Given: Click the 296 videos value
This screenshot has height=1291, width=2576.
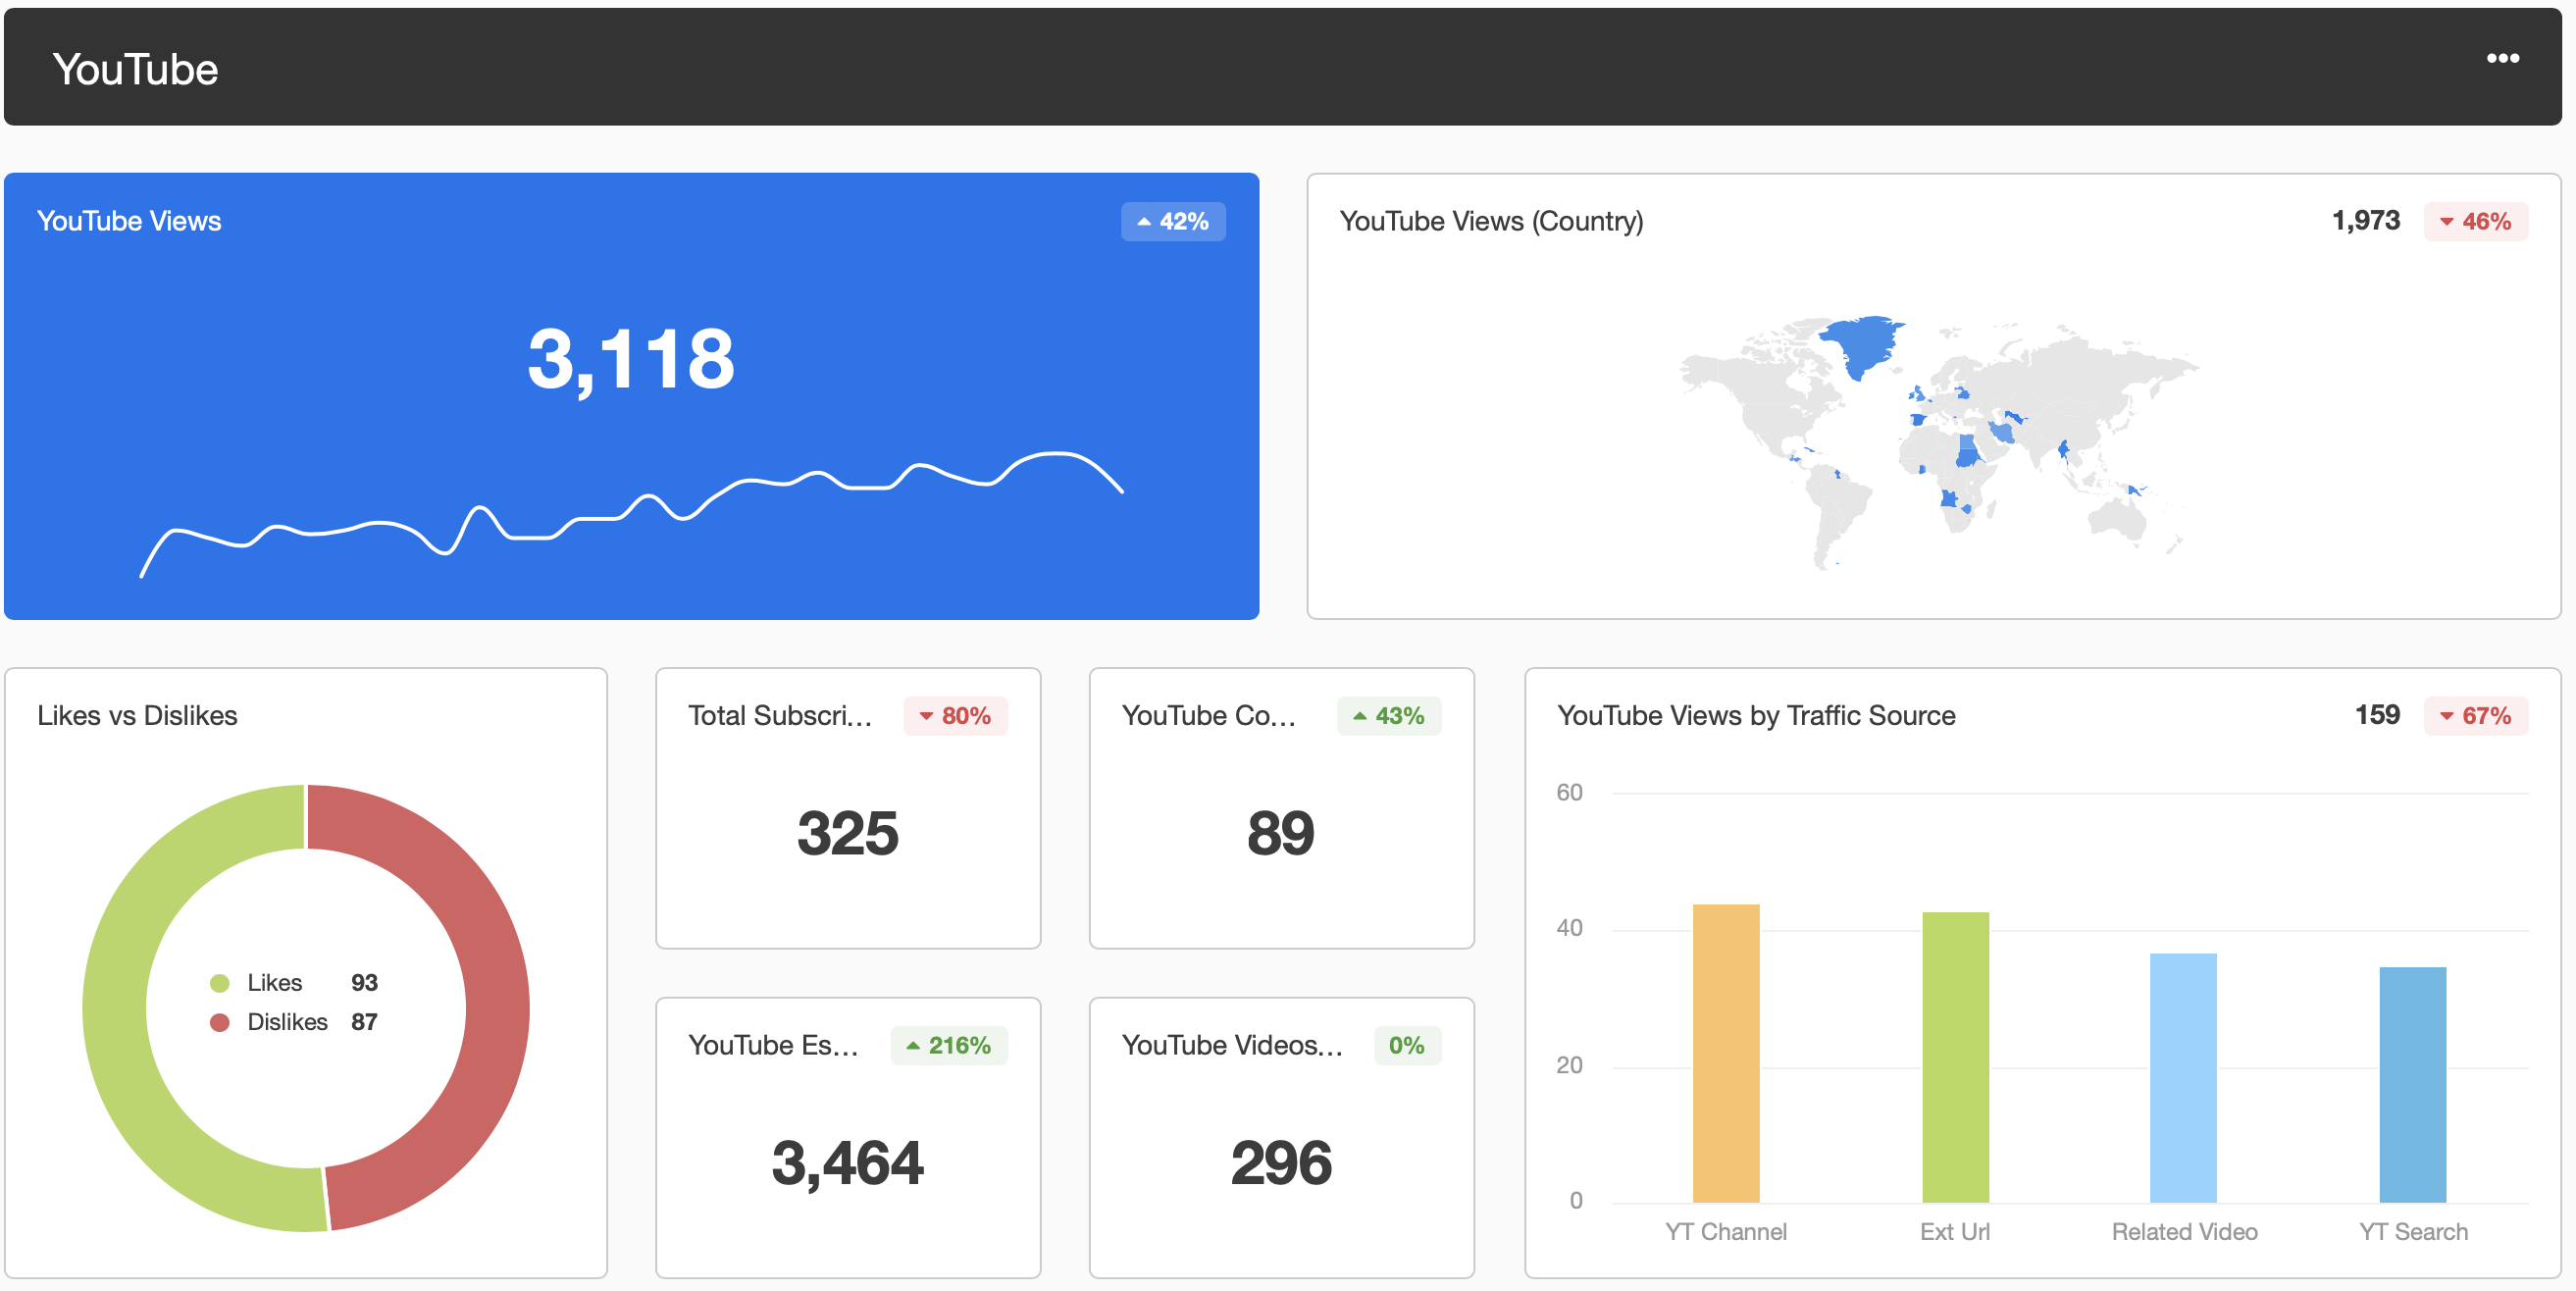Looking at the screenshot, I should [1281, 1163].
